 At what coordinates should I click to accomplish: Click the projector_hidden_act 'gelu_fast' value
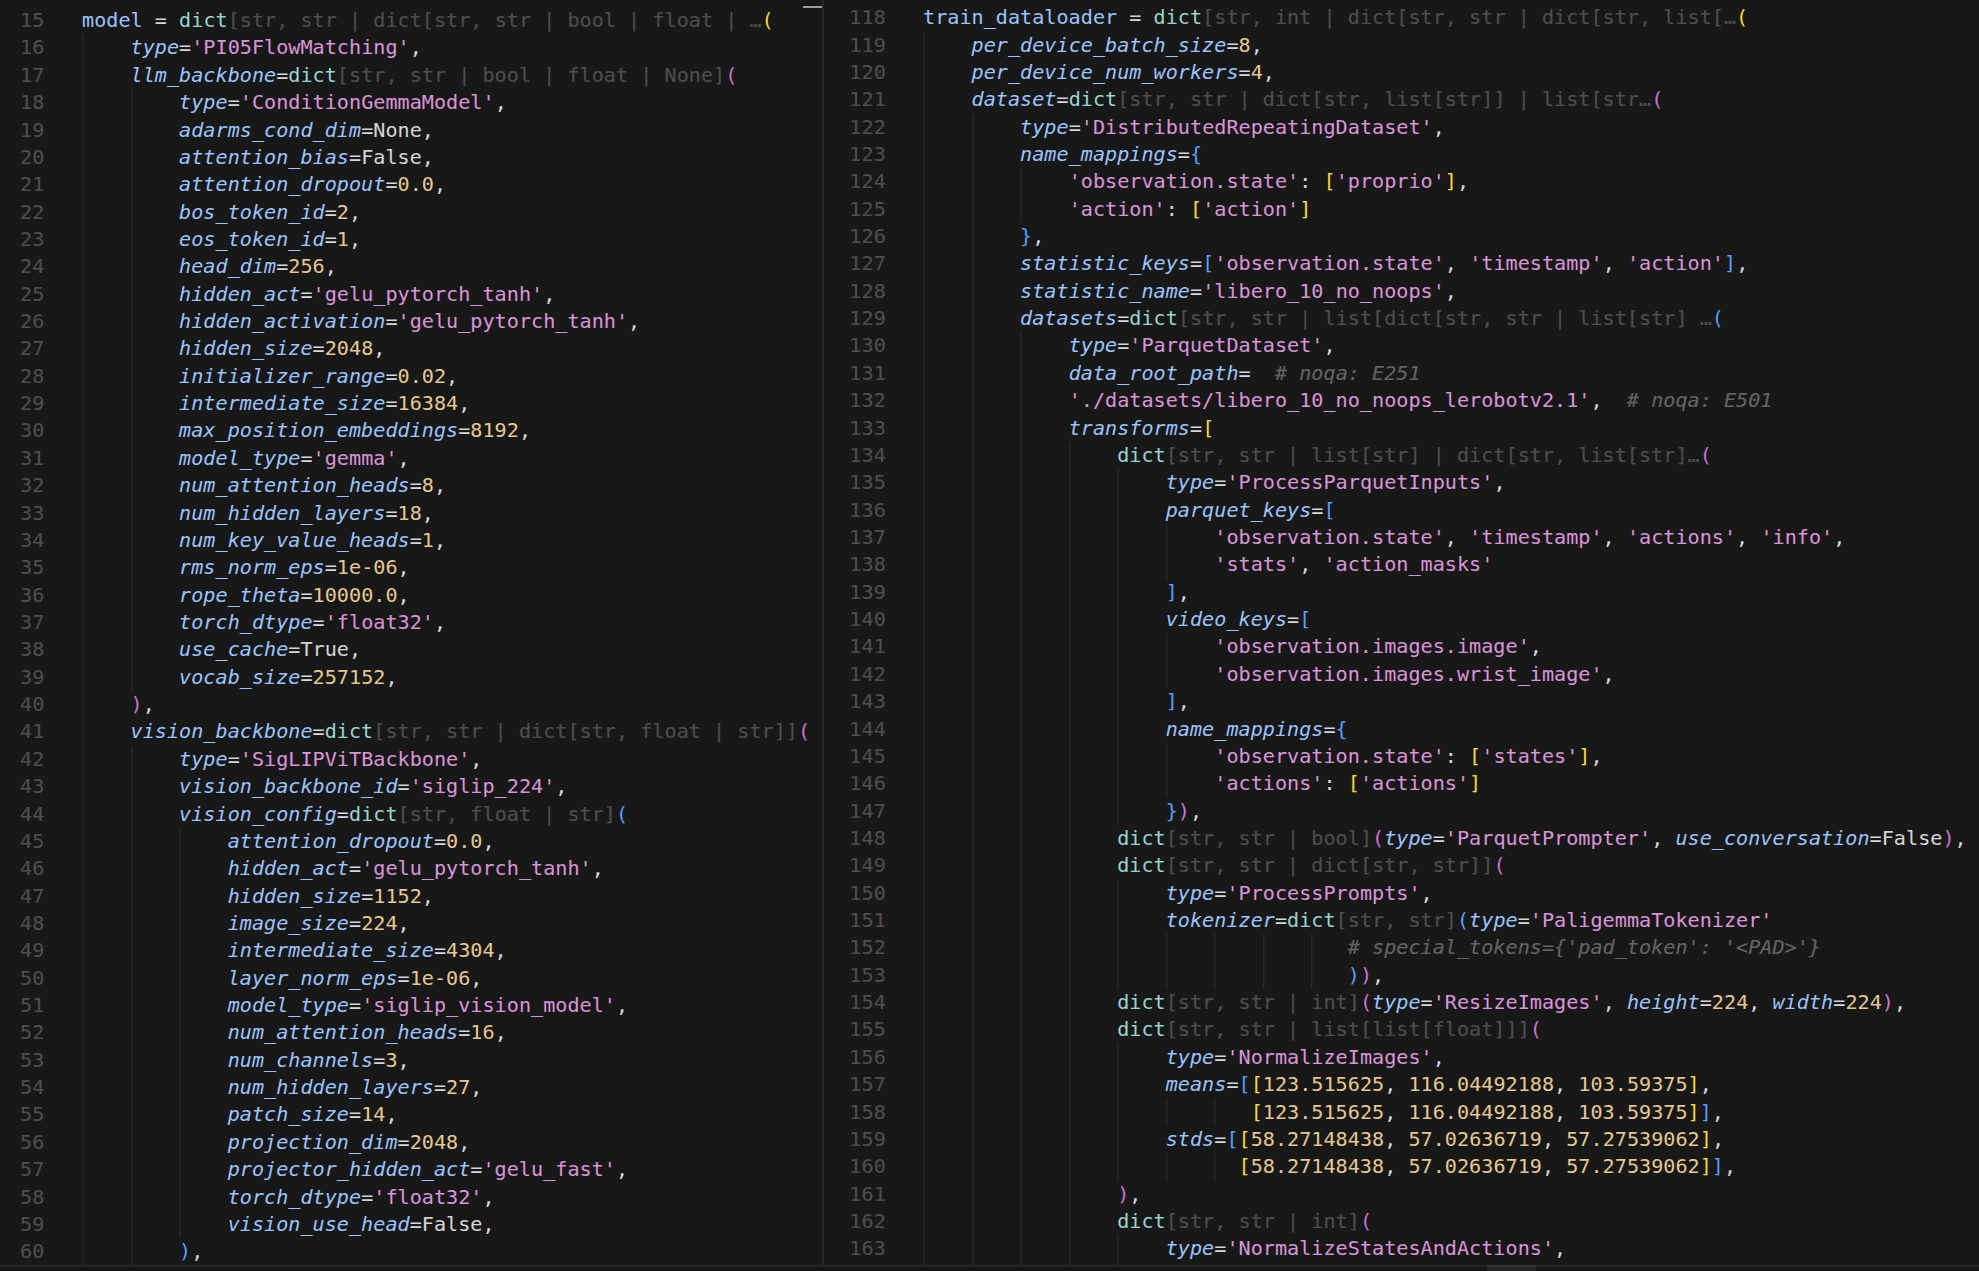[550, 1169]
